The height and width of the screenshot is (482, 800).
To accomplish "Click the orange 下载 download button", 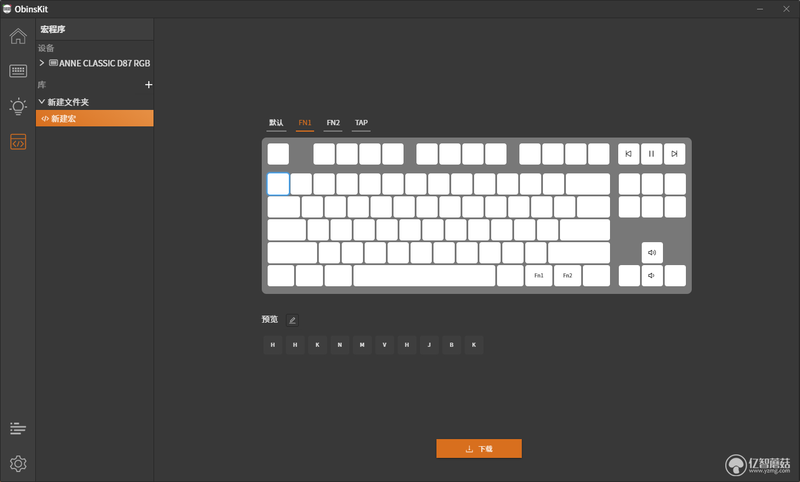I will [479, 449].
